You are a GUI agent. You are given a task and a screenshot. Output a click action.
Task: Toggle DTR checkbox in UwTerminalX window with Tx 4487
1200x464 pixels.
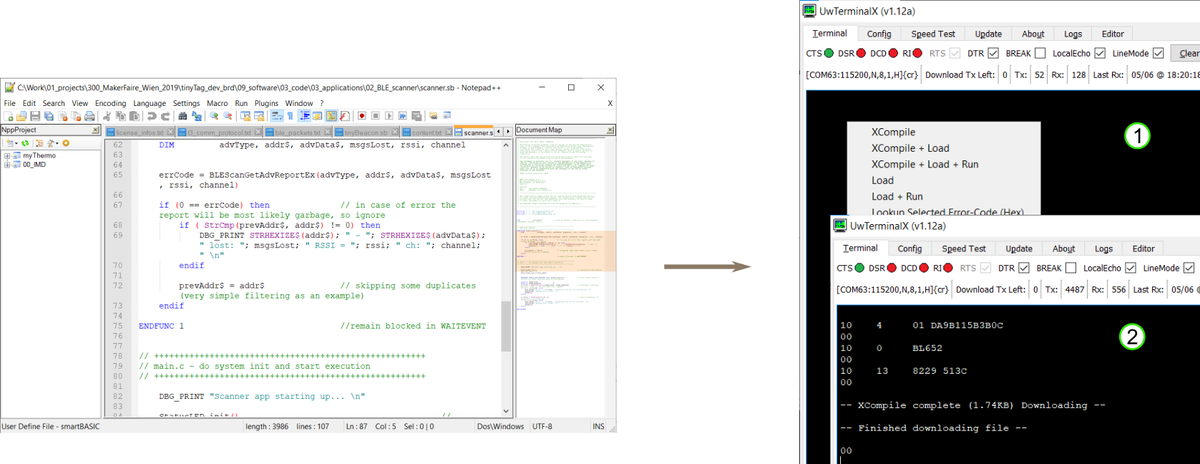(1024, 268)
